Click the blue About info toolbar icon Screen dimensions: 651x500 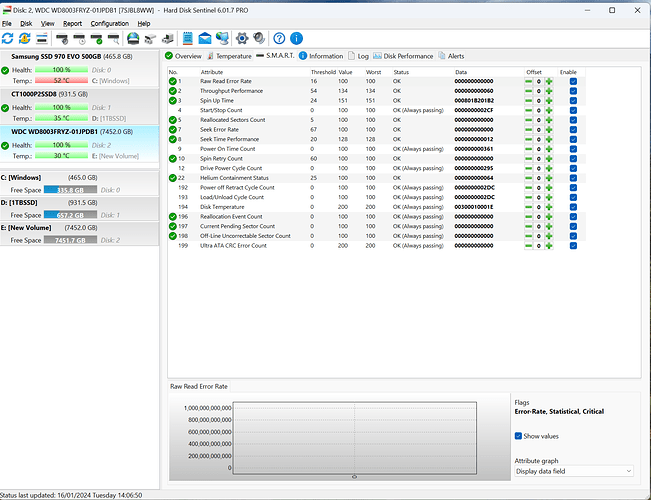[x=296, y=38]
